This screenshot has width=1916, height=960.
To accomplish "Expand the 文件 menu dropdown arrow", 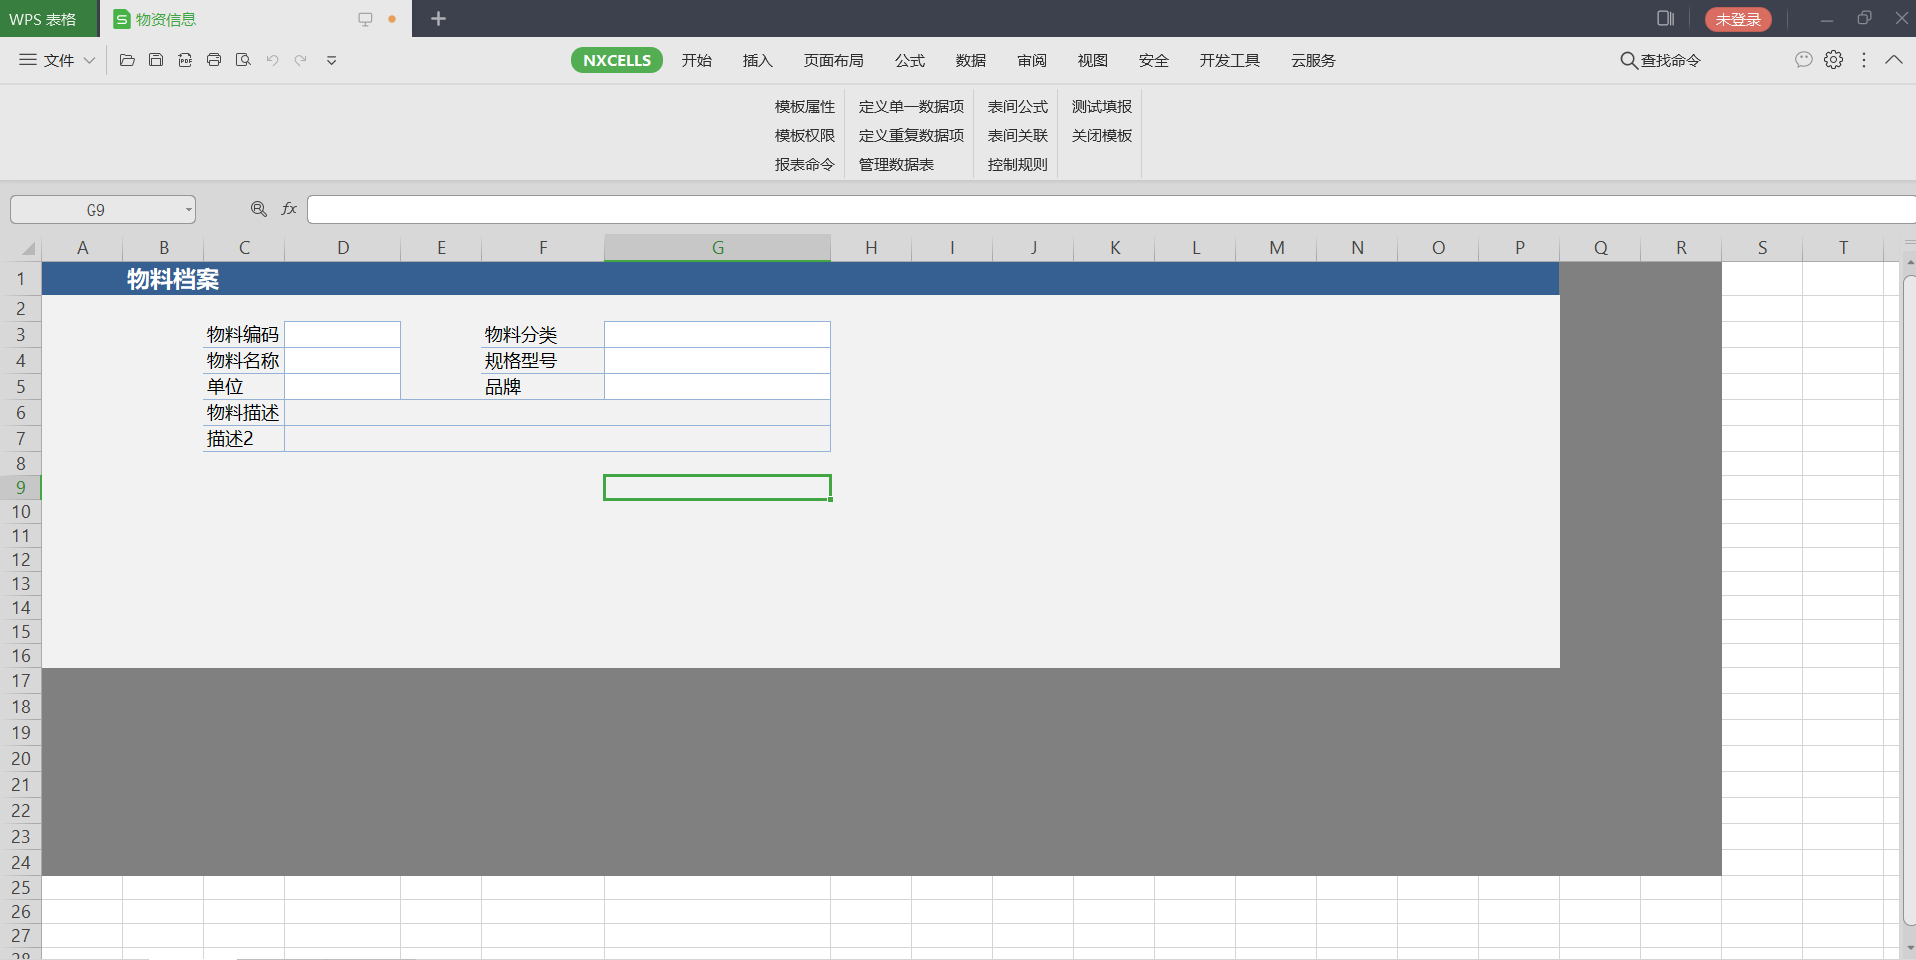I will pyautogui.click(x=89, y=60).
